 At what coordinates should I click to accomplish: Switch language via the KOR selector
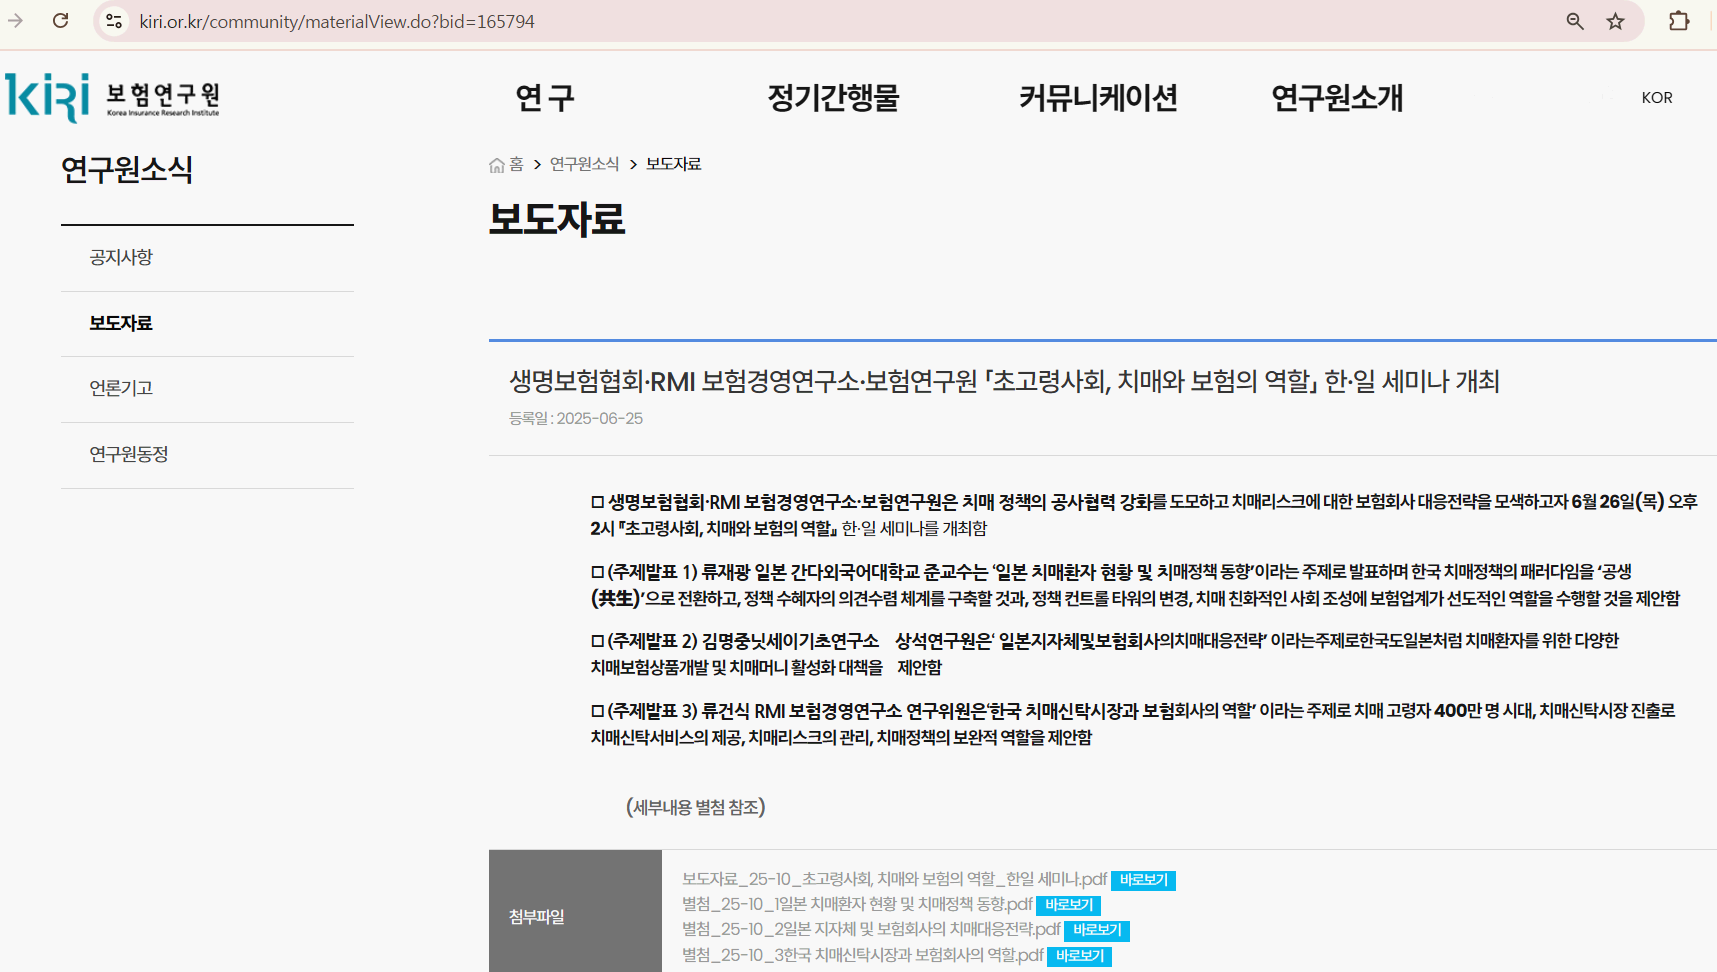[x=1656, y=97]
